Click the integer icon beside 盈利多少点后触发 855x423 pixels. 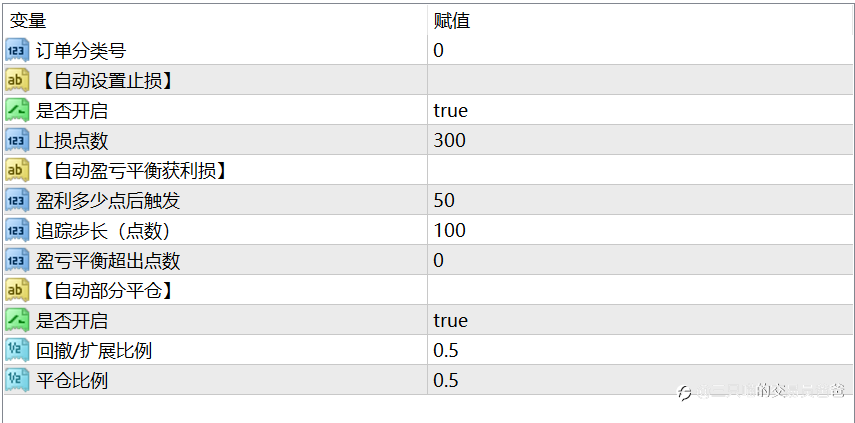(x=17, y=201)
